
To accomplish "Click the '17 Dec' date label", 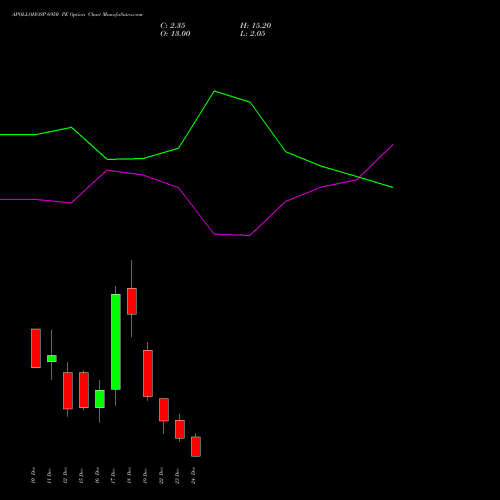I will point(113,475).
